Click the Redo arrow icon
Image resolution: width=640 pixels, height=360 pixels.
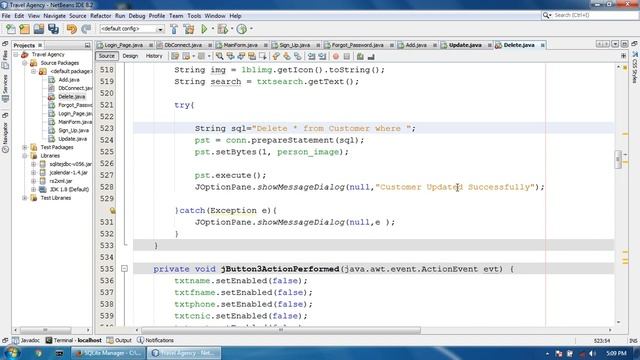pyautogui.click(x=86, y=29)
